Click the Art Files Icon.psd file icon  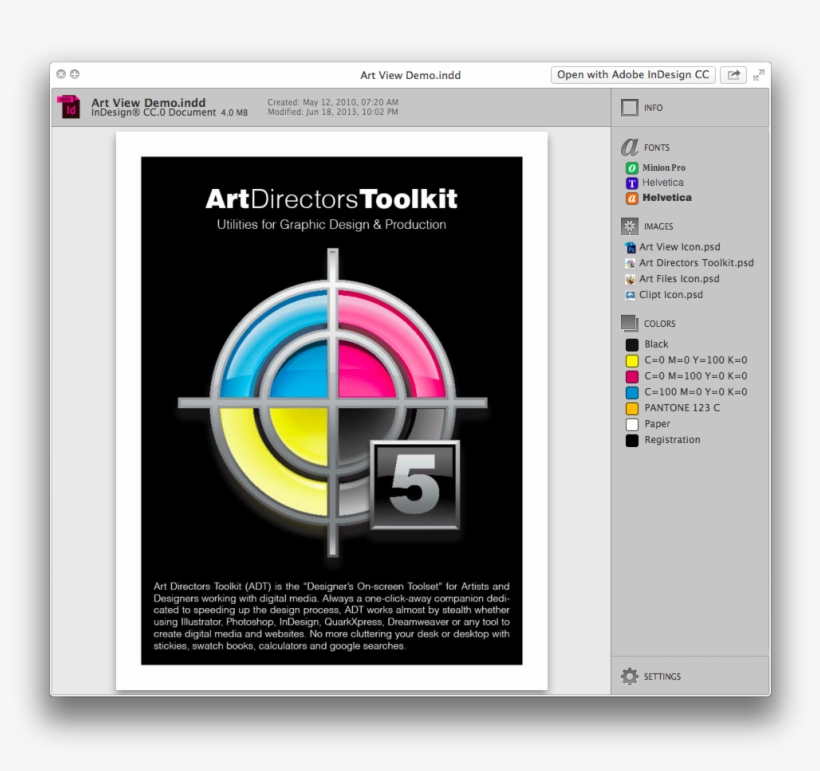[630, 279]
